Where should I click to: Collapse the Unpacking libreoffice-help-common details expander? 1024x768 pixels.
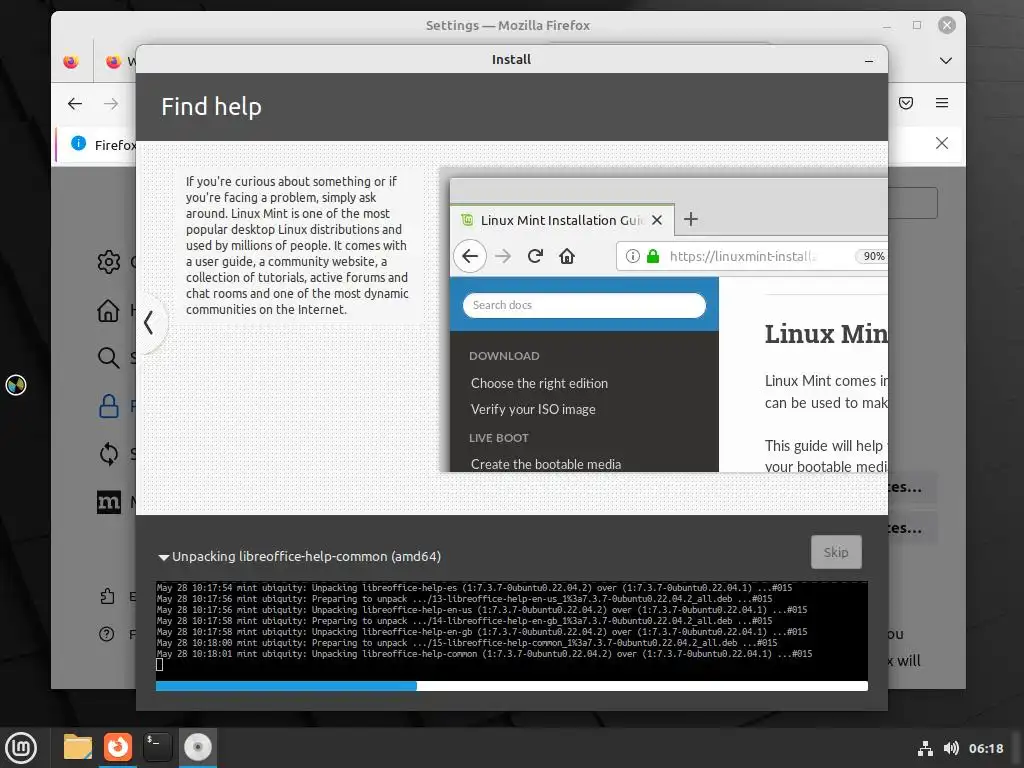tap(163, 557)
